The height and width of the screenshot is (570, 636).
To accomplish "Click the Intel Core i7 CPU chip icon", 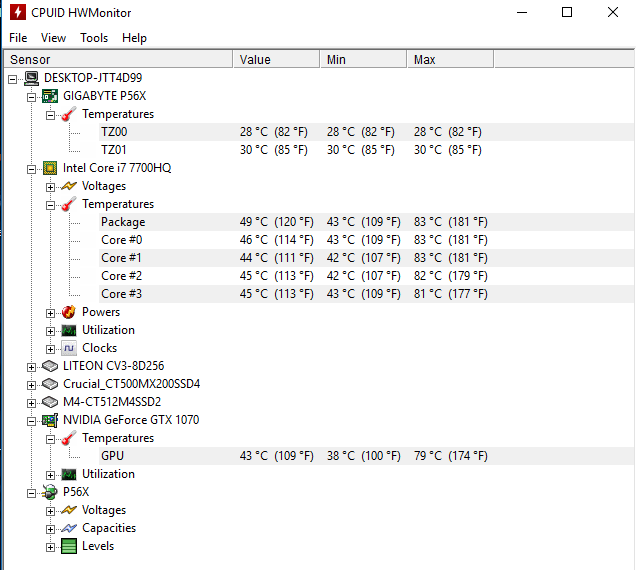I will coord(50,168).
